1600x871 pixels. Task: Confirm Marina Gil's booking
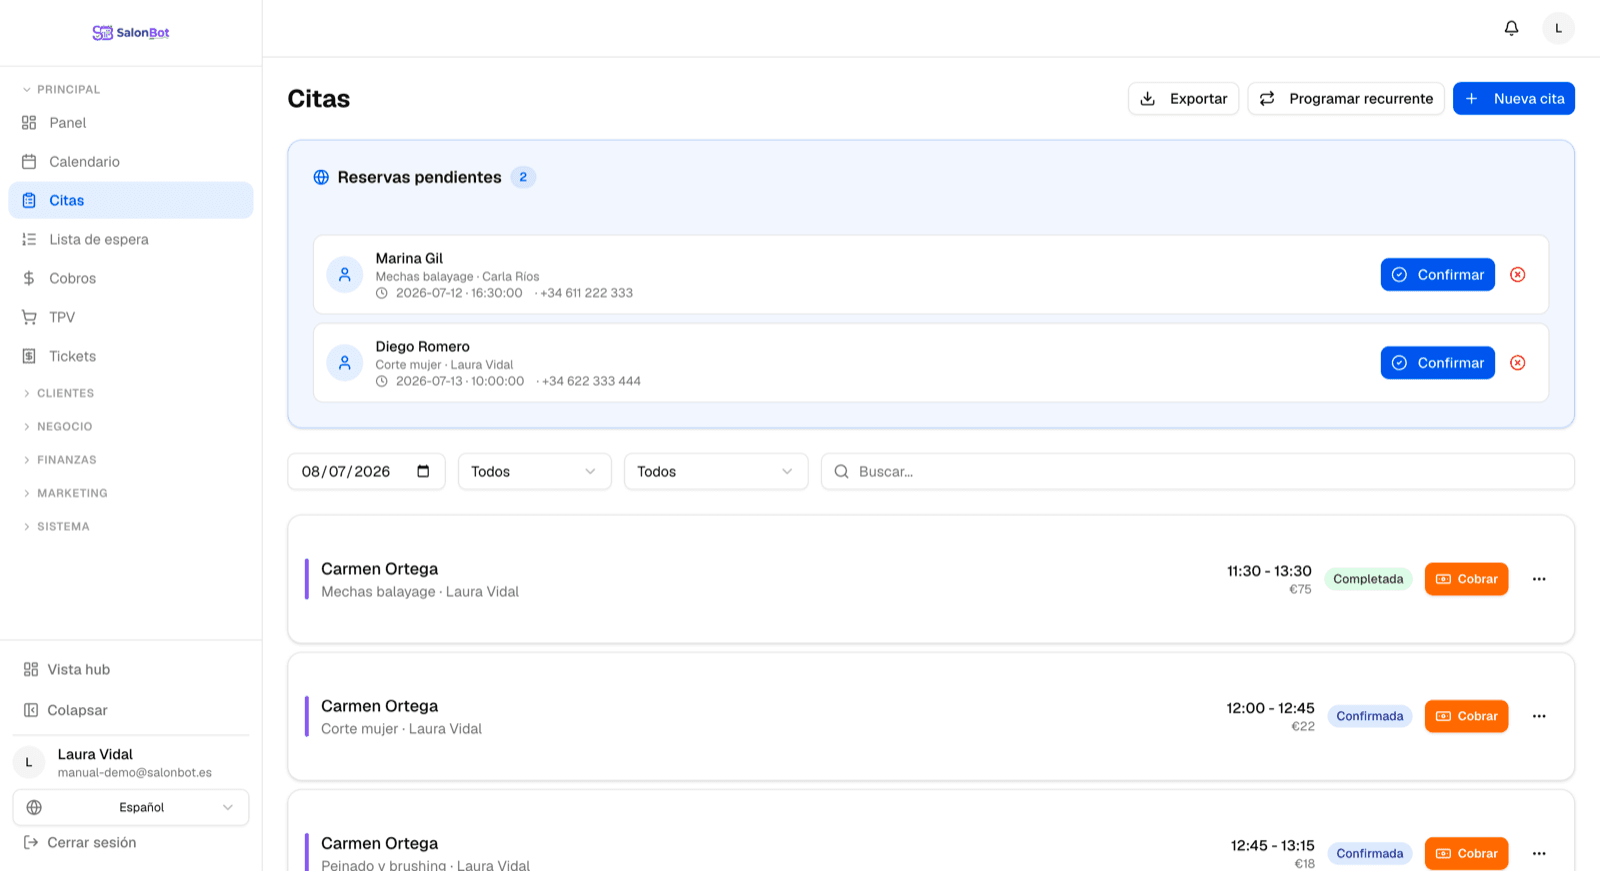[1438, 275]
